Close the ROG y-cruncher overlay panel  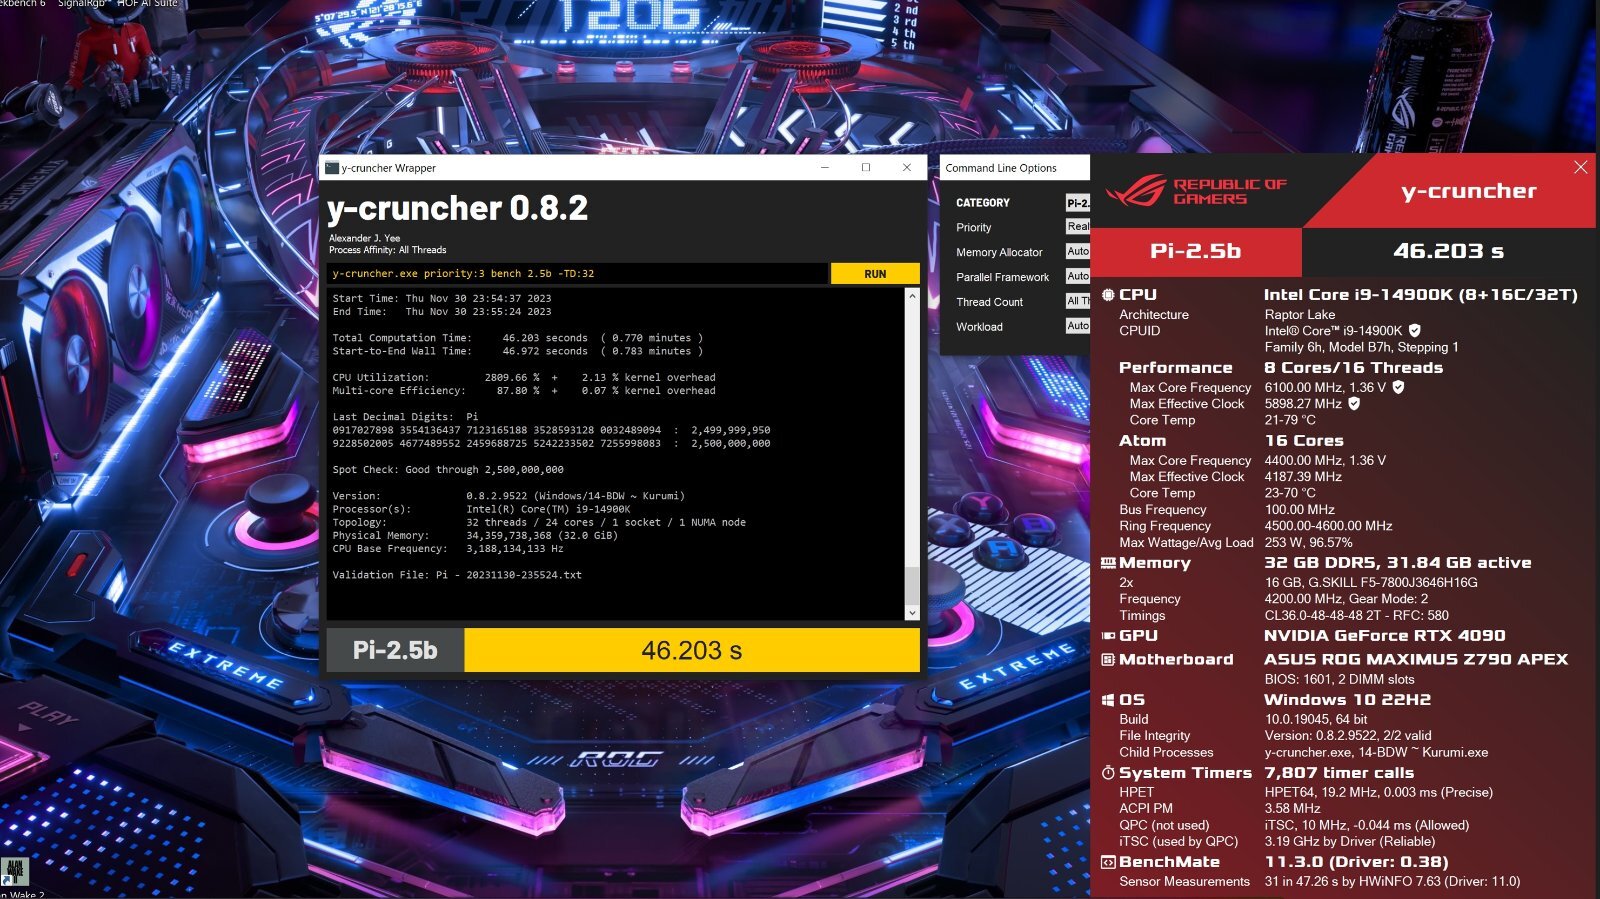1580,168
